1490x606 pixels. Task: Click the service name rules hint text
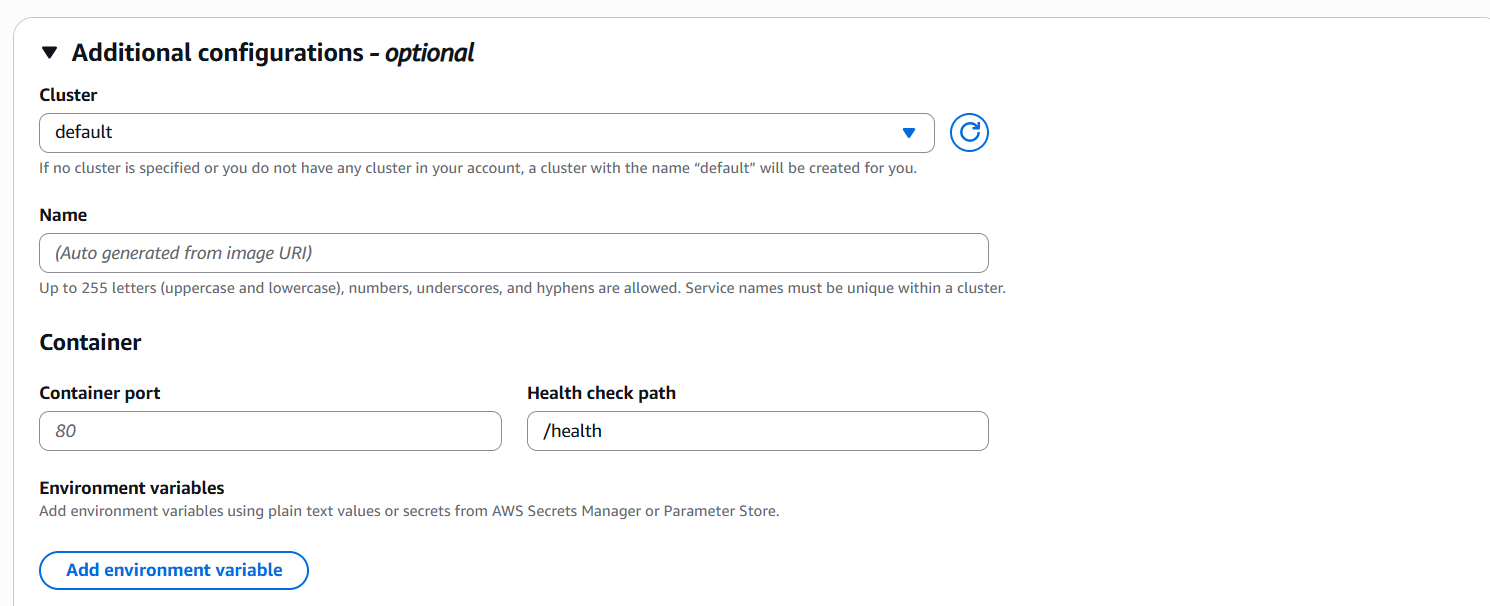click(521, 288)
